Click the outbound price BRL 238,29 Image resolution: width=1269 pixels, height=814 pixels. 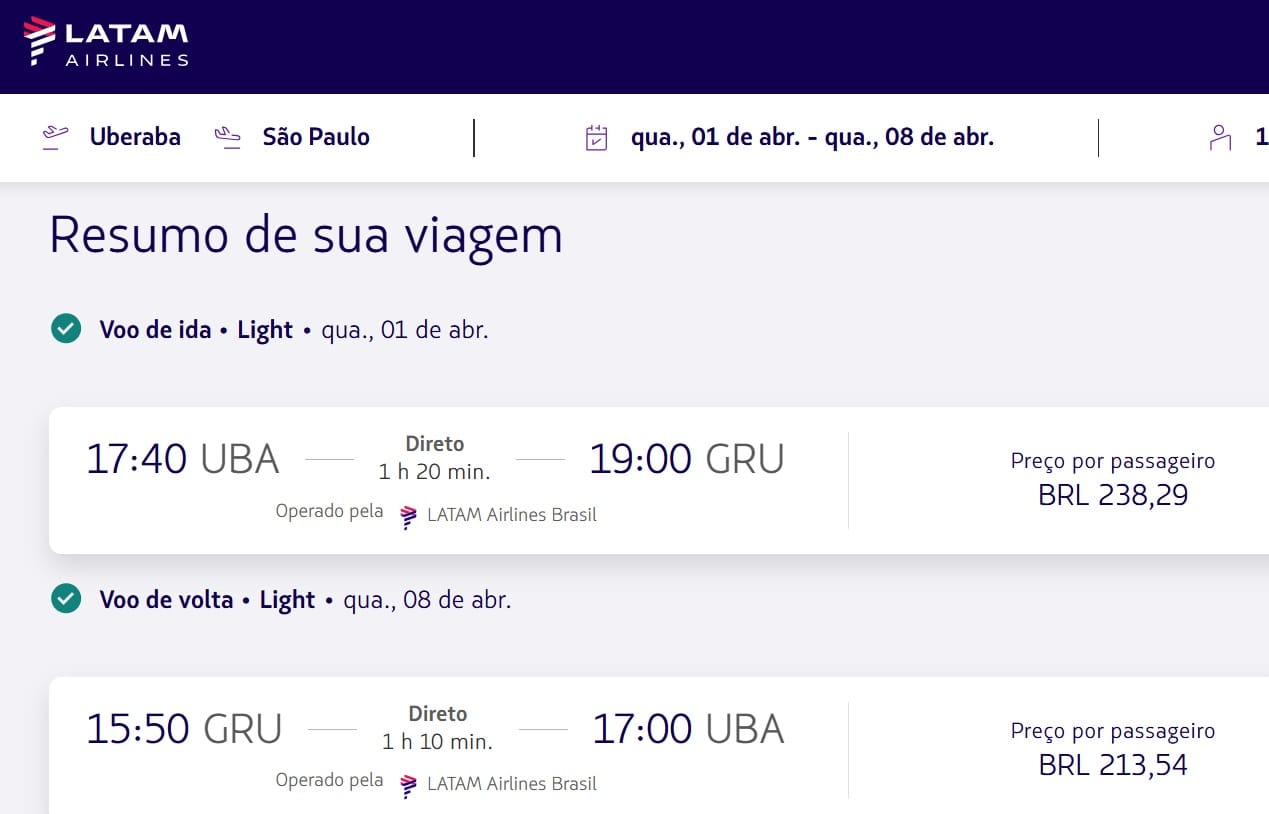(1113, 494)
